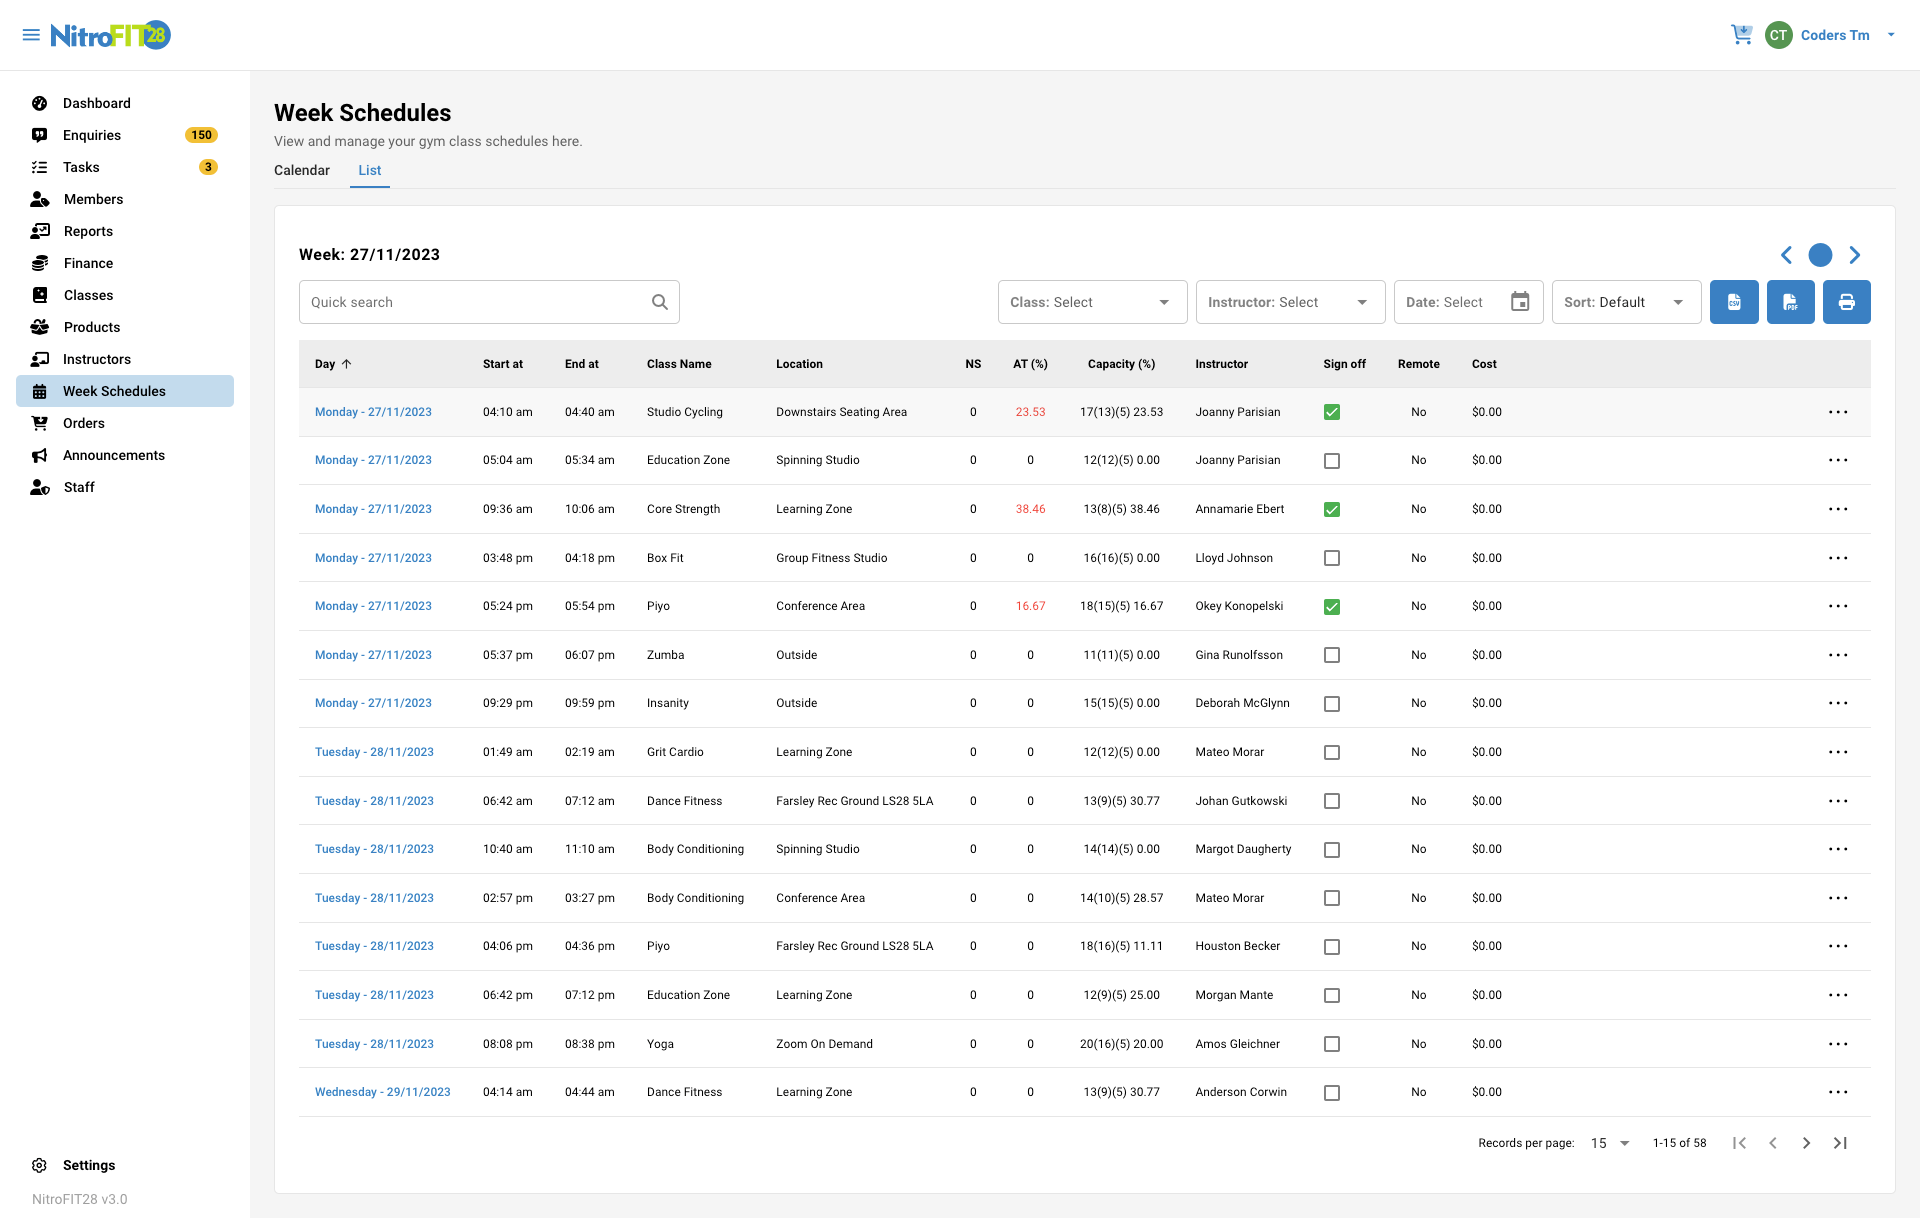Open the Monday - 27/11/2023 Piyo schedule link
Screen dimensions: 1920x1218
tap(373, 606)
